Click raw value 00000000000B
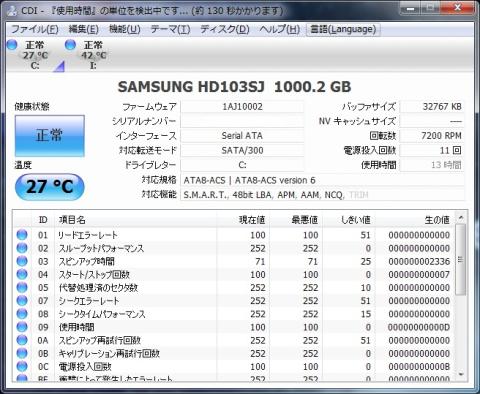Image resolution: width=480 pixels, height=394 pixels. pyautogui.click(x=419, y=367)
